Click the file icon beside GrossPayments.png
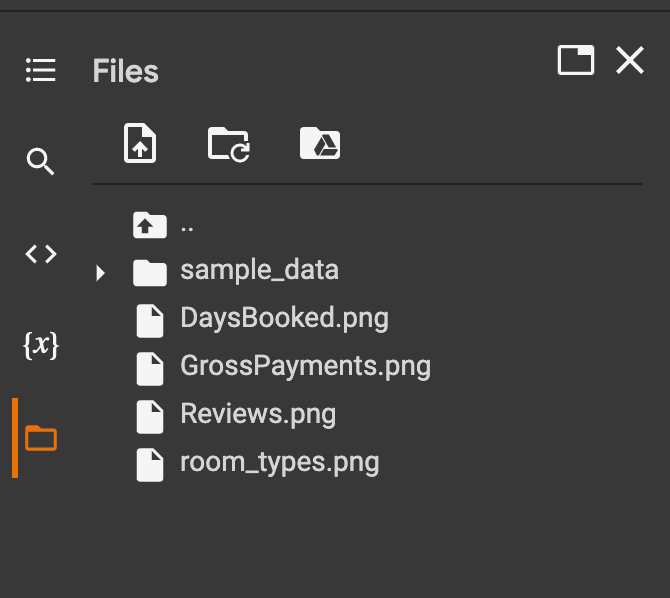670x598 pixels. pyautogui.click(x=150, y=369)
